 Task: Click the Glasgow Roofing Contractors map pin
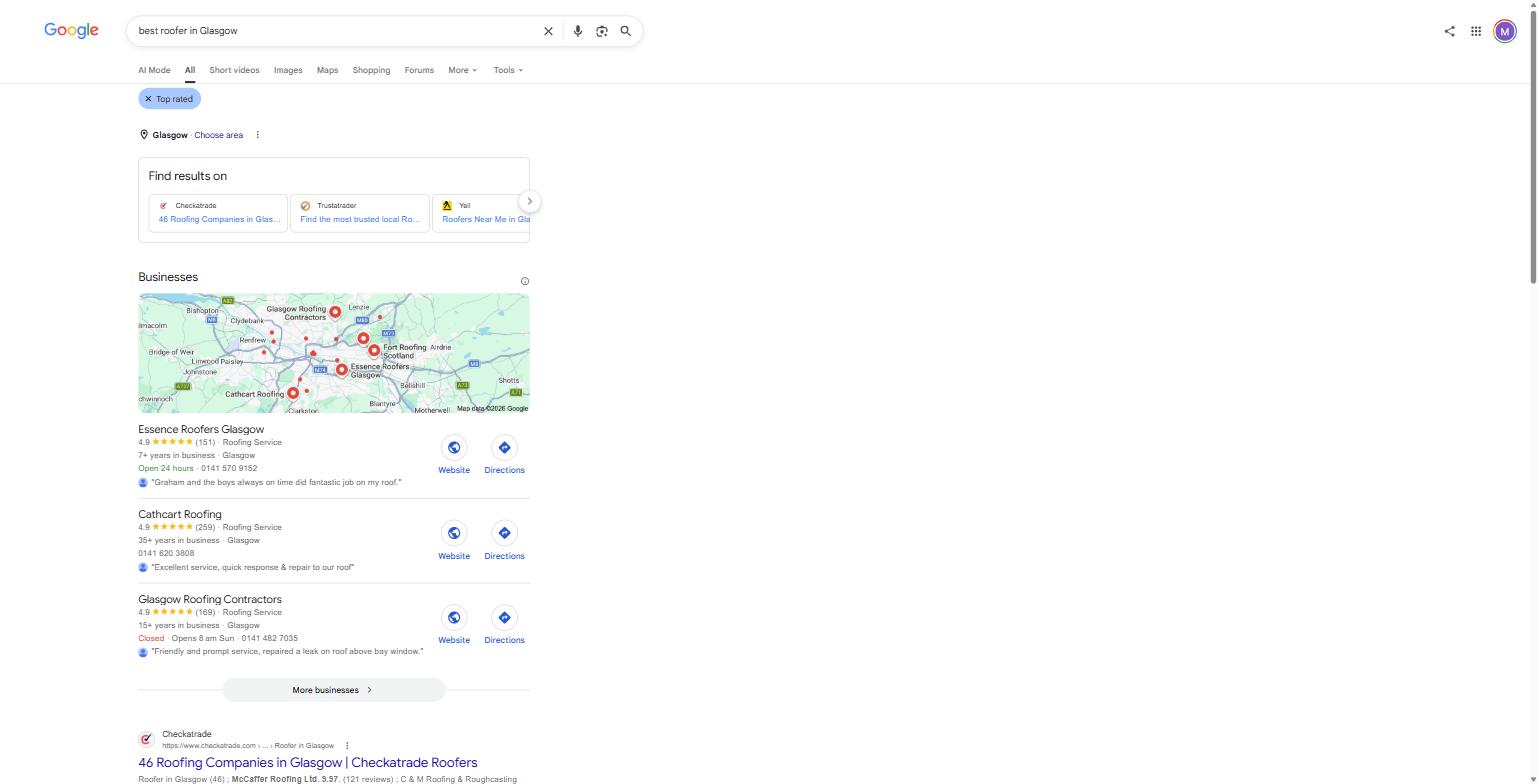[x=335, y=312]
